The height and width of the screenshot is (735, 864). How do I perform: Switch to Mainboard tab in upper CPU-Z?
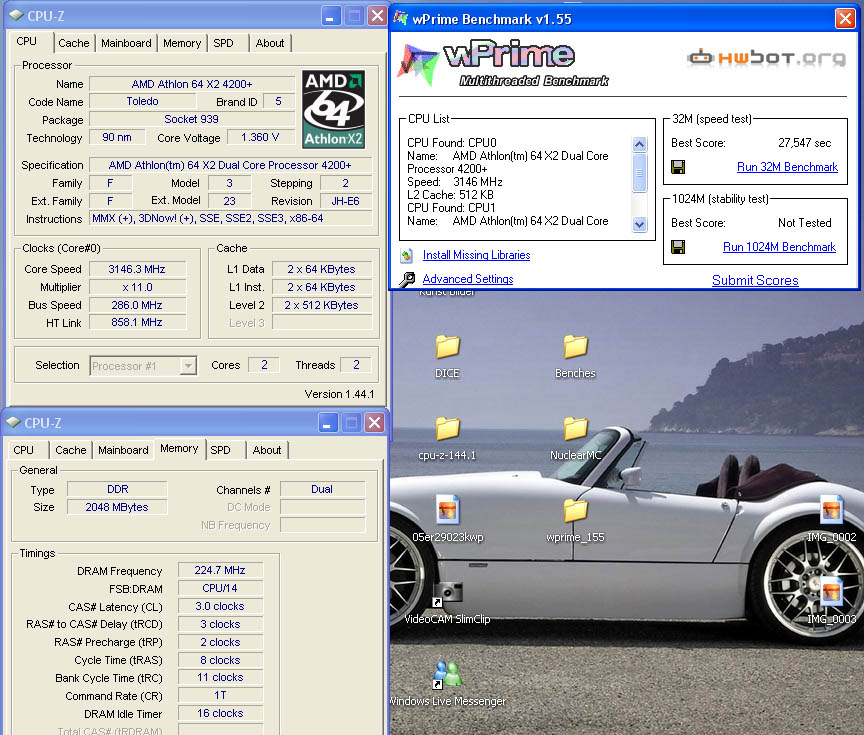click(126, 43)
